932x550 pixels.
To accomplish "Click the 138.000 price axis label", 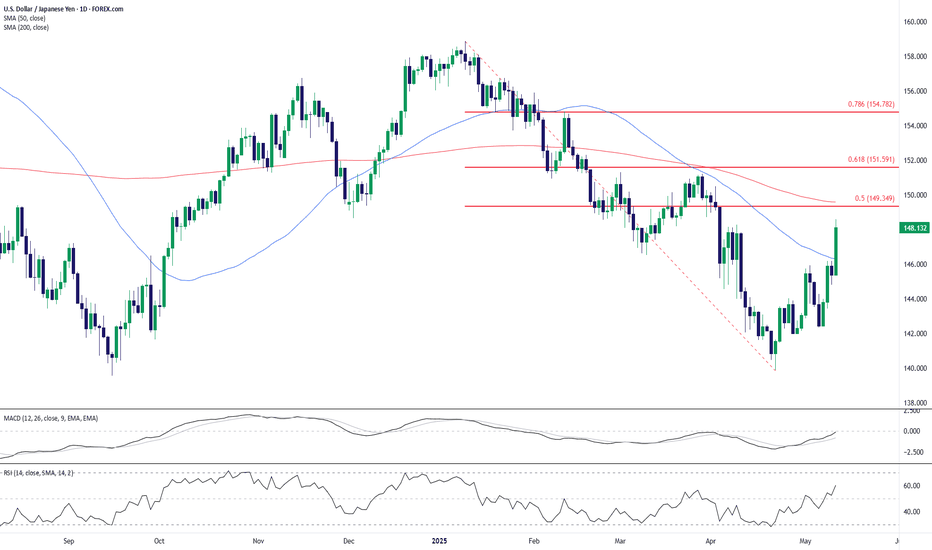I will 915,403.
